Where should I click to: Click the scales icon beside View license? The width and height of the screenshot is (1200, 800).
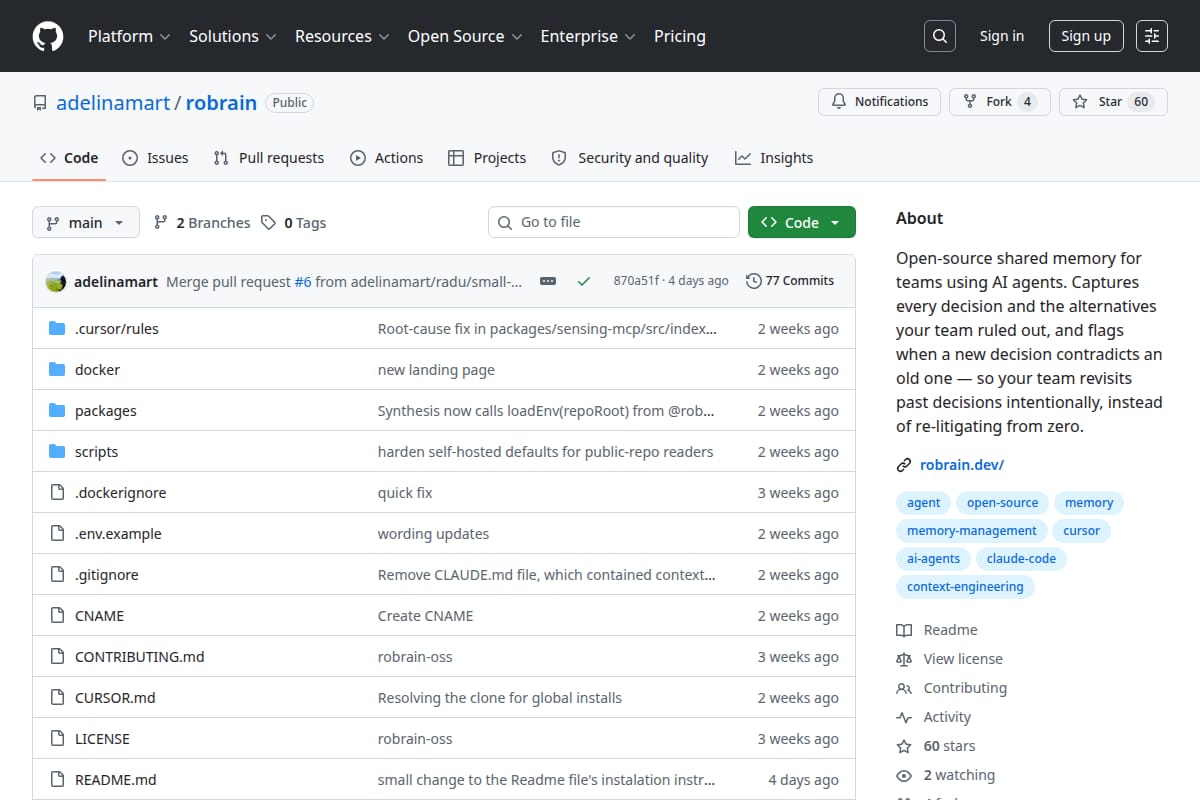coord(904,659)
